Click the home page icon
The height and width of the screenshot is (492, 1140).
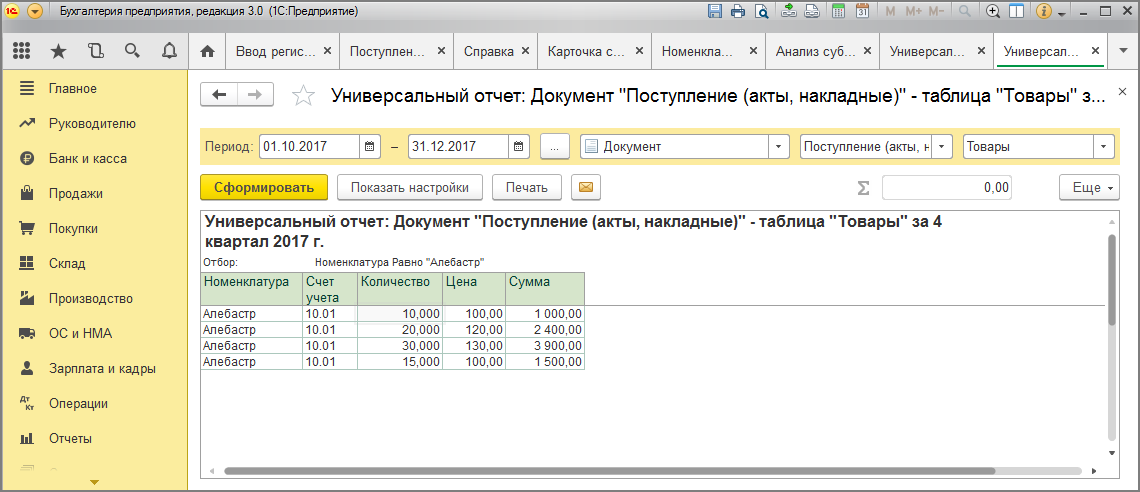(207, 51)
